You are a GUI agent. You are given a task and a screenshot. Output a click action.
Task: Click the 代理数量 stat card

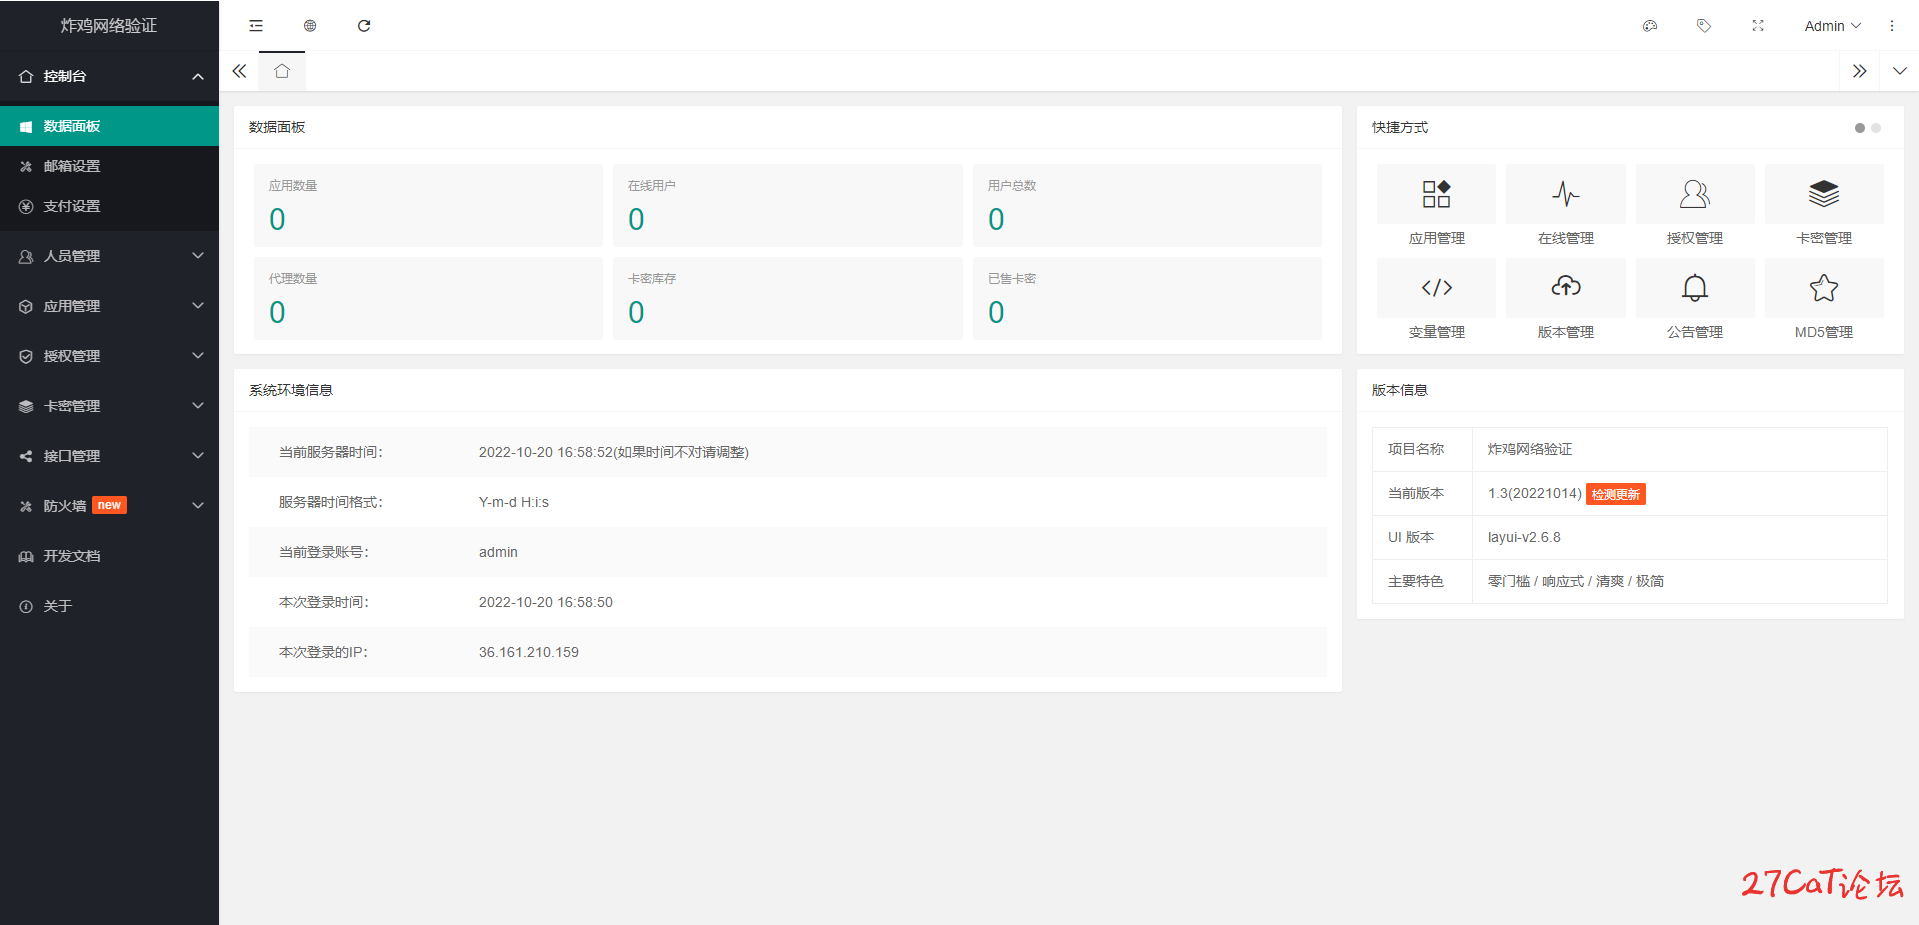tap(428, 299)
